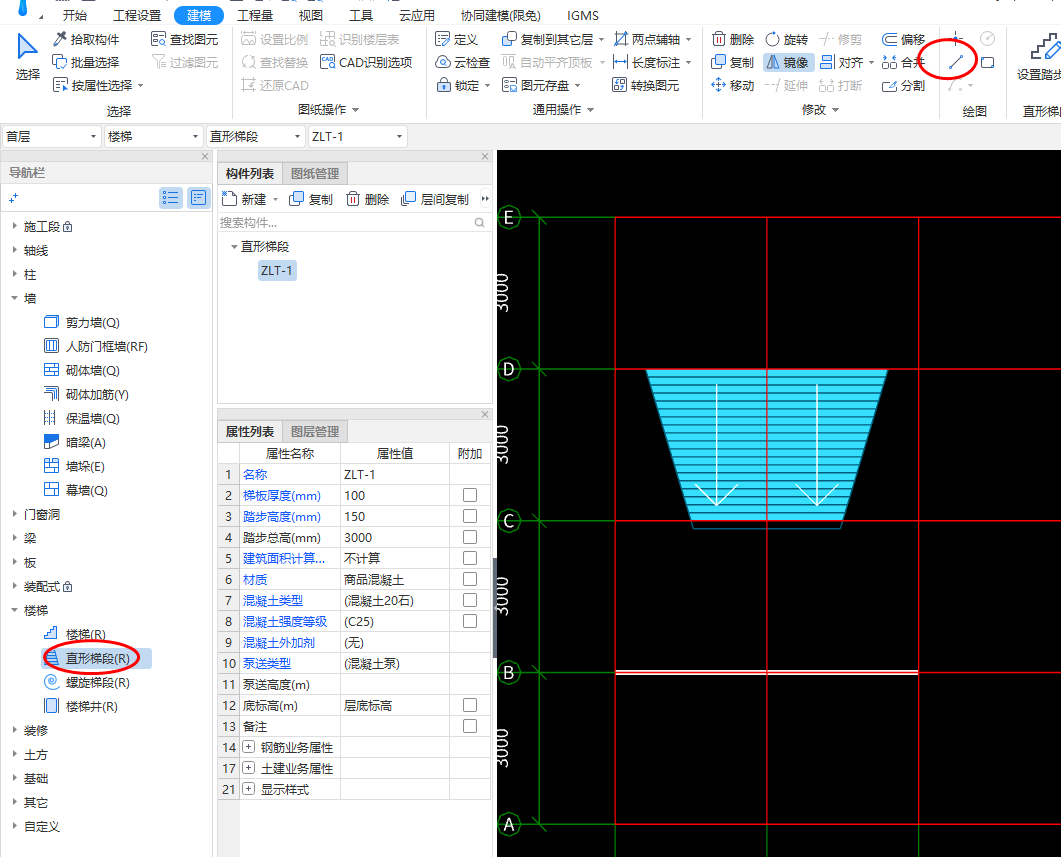Switch to 图层管理 tab
The width and height of the screenshot is (1061, 857).
click(315, 432)
